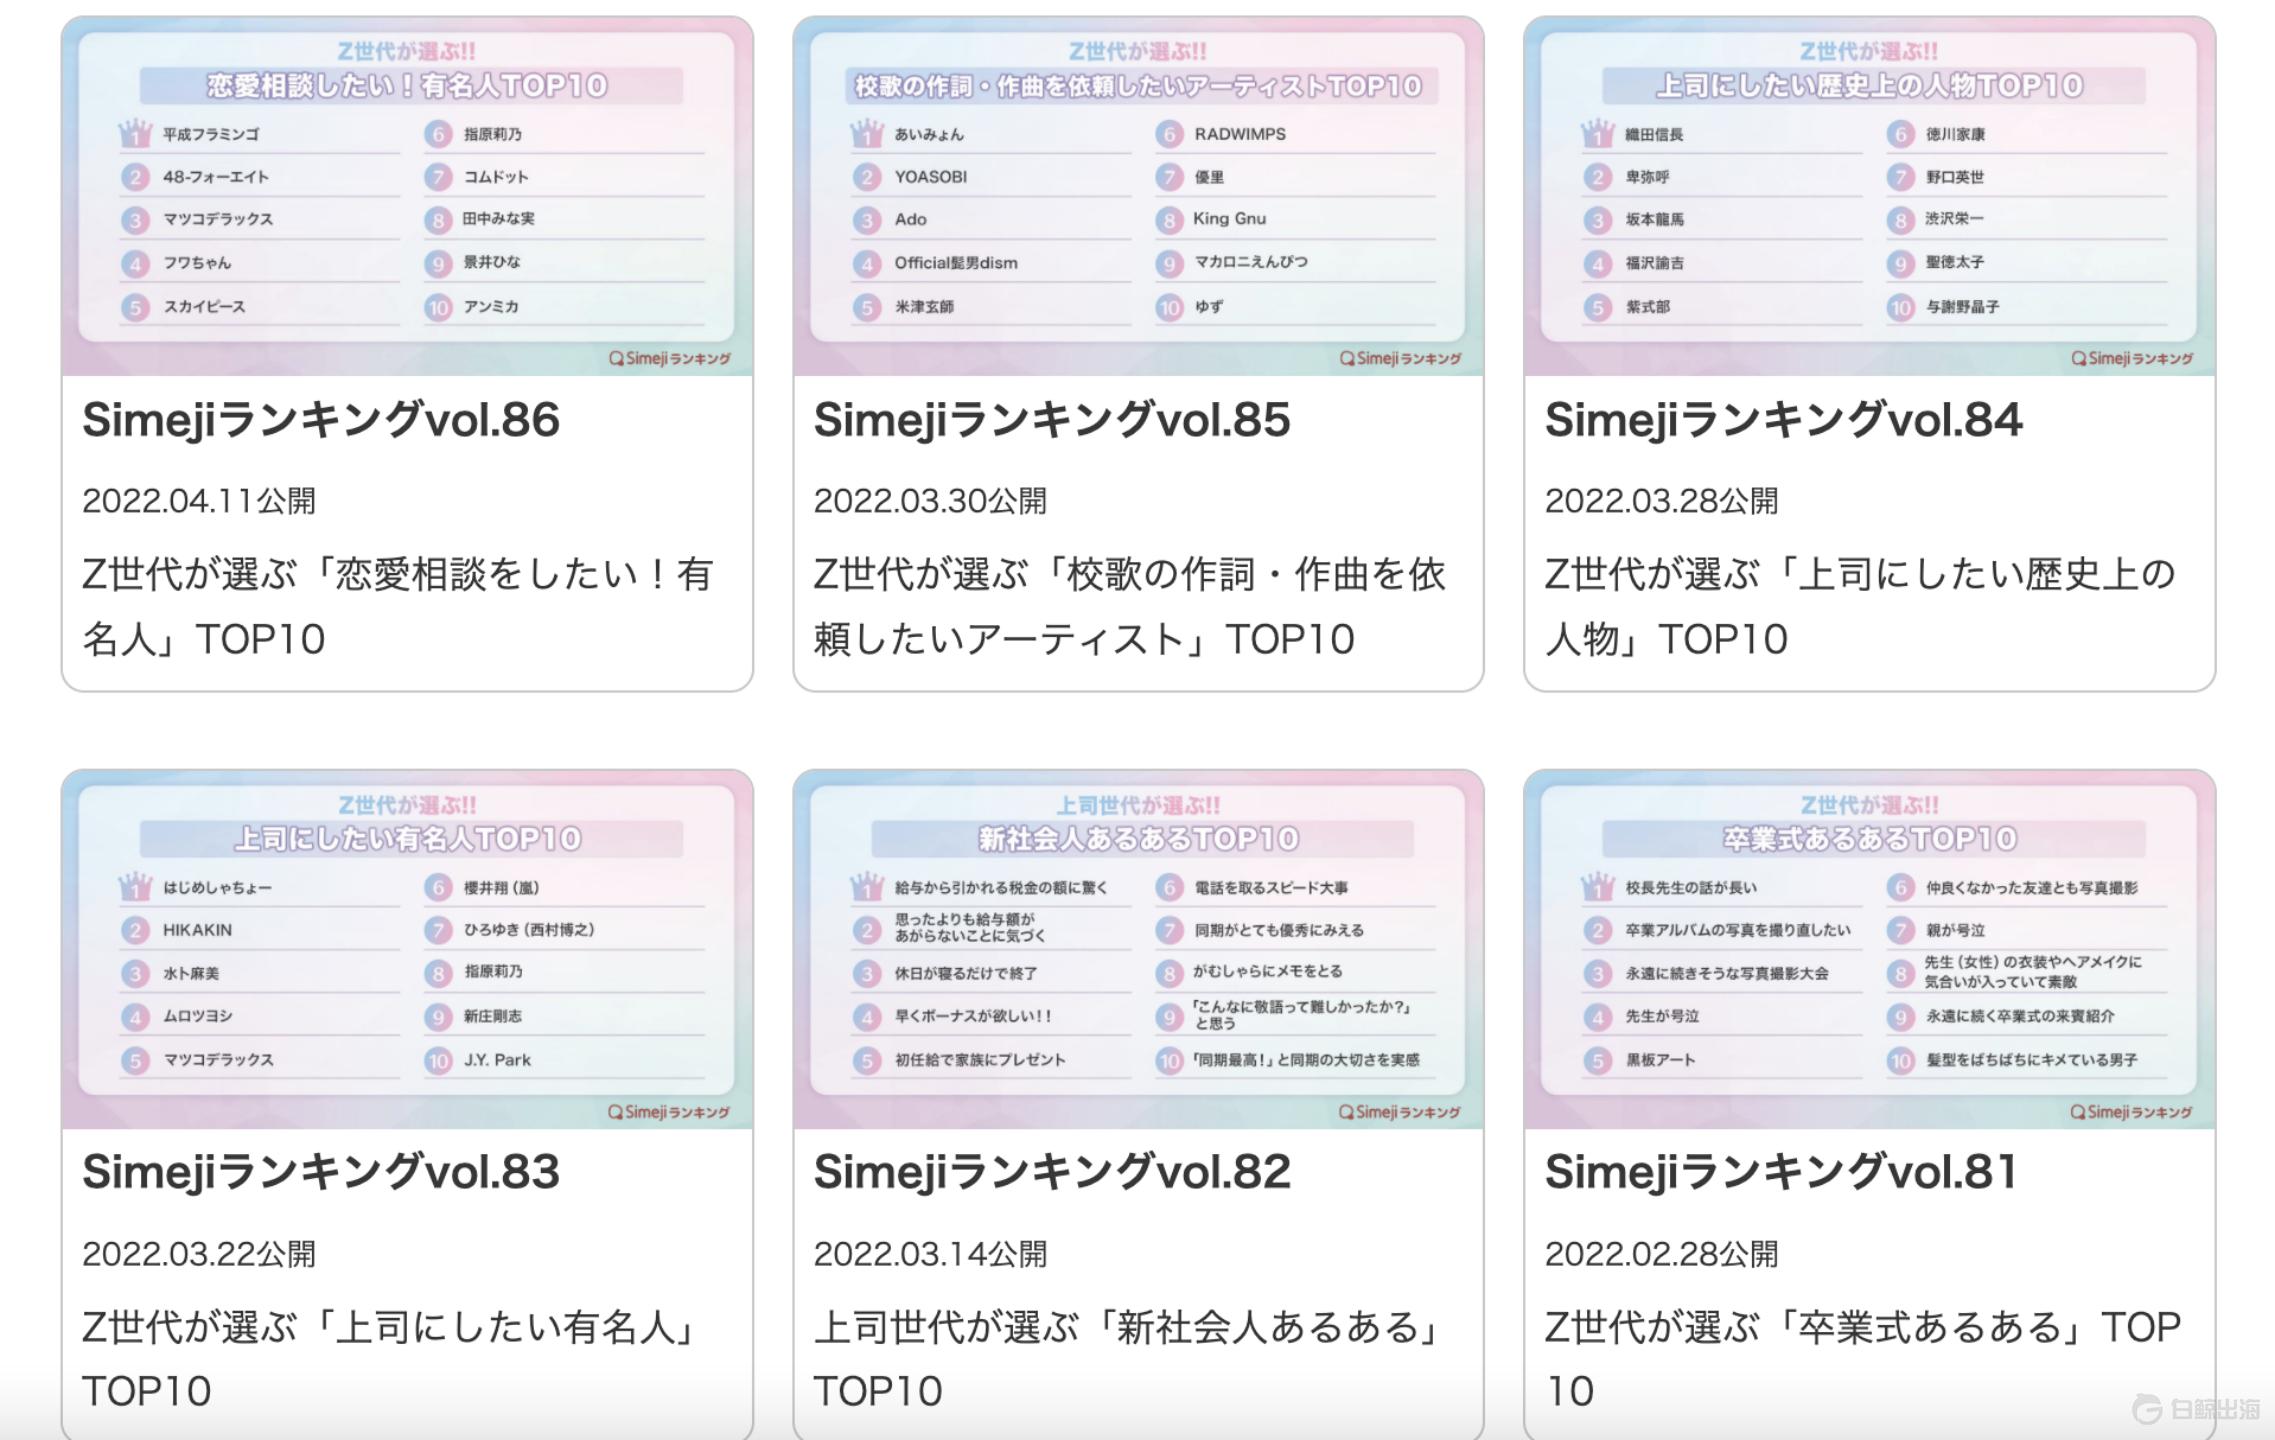2275x1440 pixels.
Task: Click the crown icon next to はじめしゃちょー
Action: click(136, 886)
